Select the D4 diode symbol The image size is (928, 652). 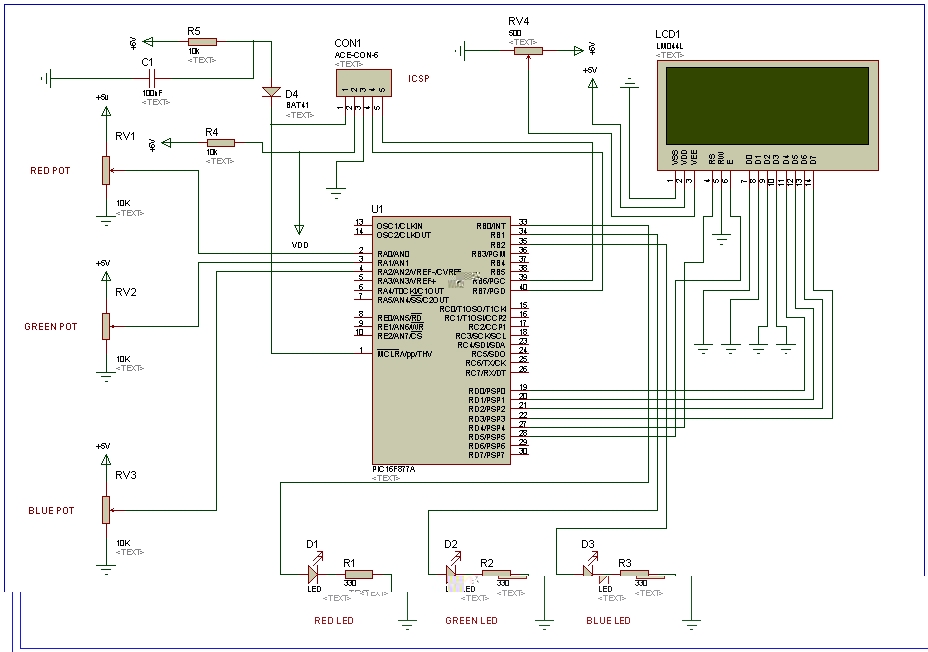(271, 92)
